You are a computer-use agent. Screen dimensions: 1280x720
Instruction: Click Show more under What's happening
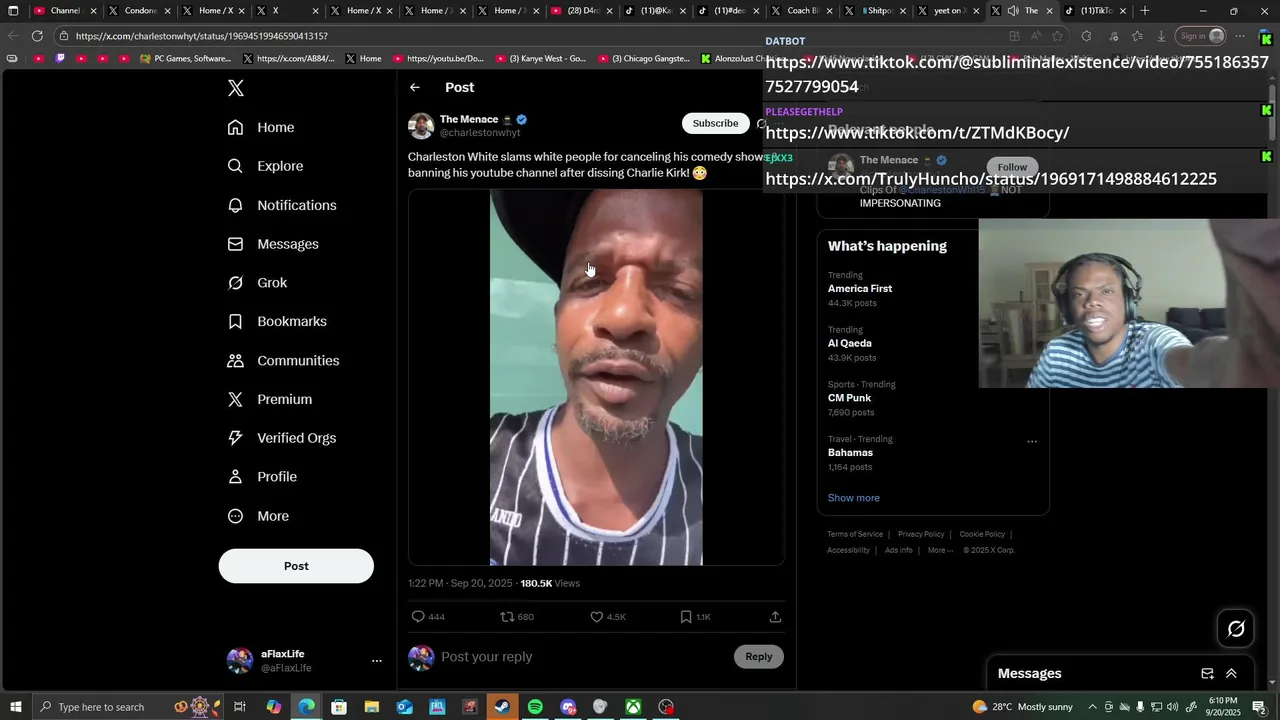coord(853,498)
